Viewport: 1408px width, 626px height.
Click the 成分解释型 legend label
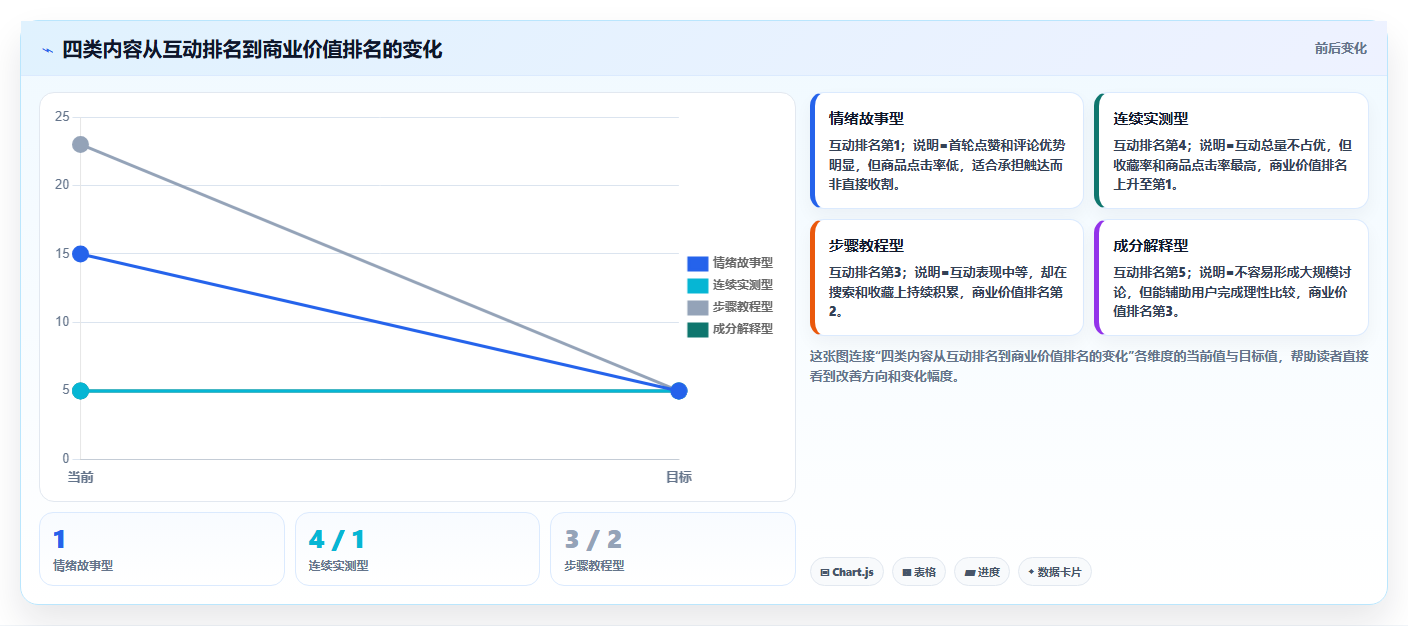743,329
